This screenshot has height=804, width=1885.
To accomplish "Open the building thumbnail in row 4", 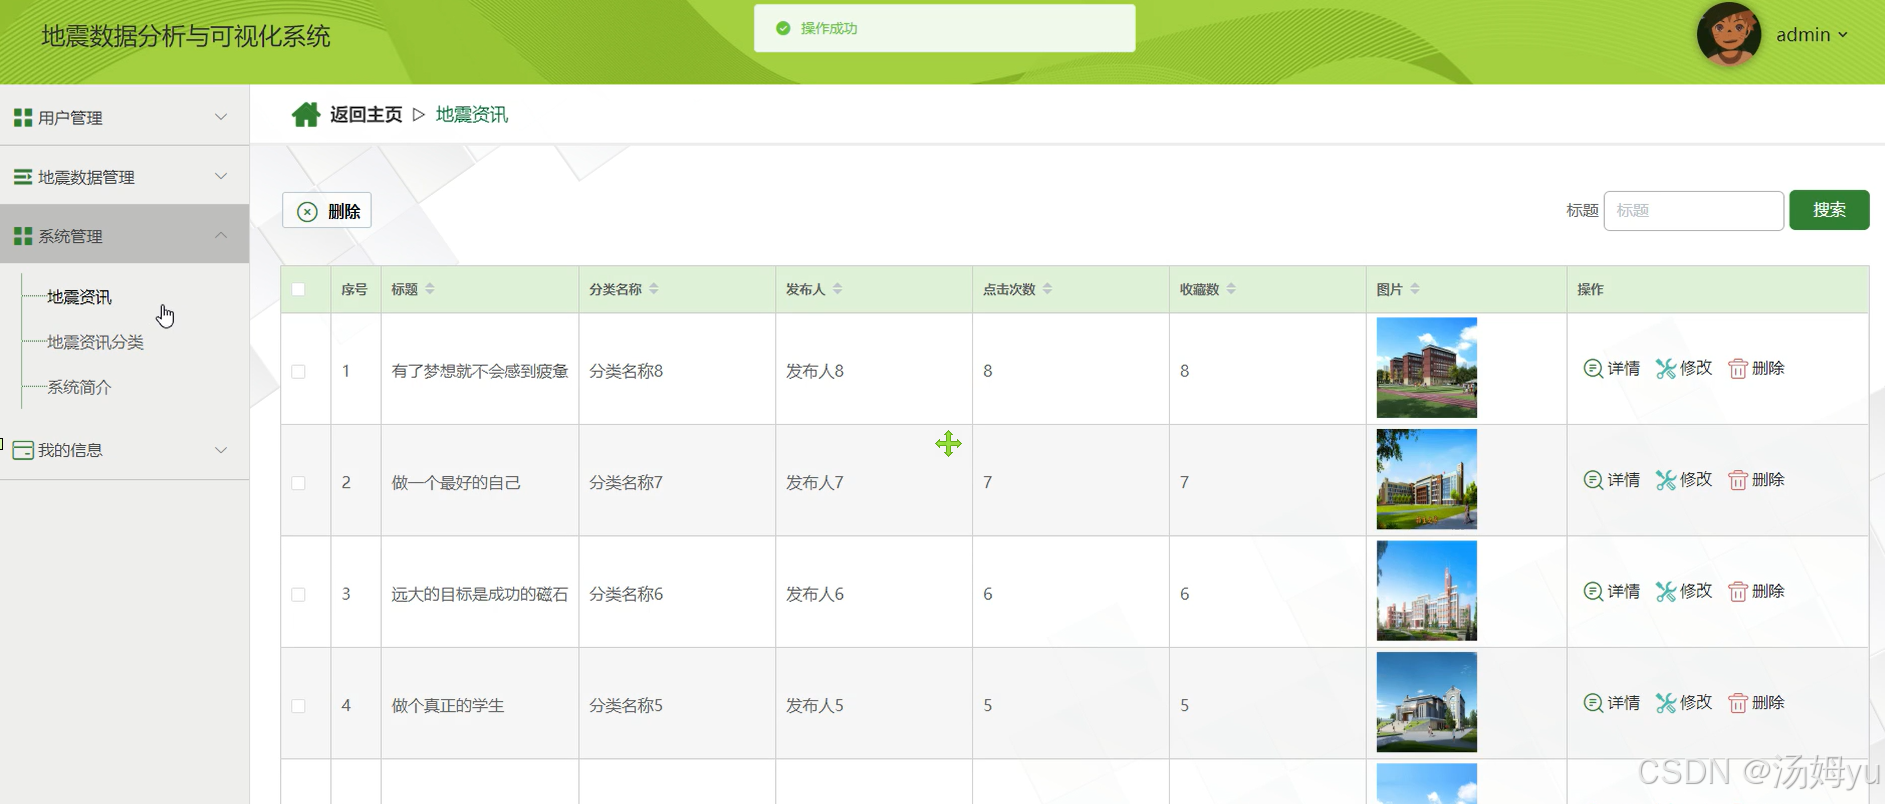I will [x=1426, y=702].
